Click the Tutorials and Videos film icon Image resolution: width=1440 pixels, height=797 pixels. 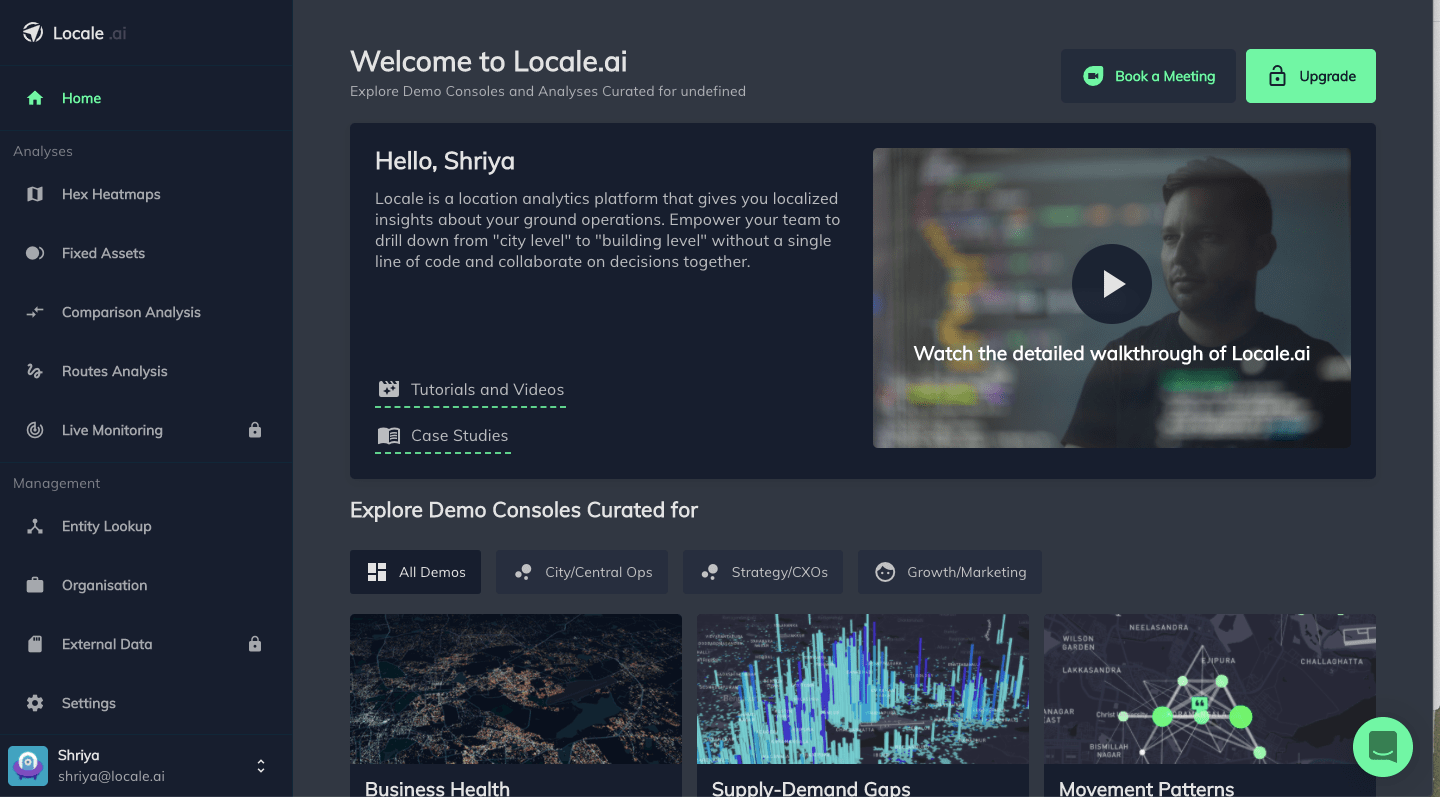(389, 389)
